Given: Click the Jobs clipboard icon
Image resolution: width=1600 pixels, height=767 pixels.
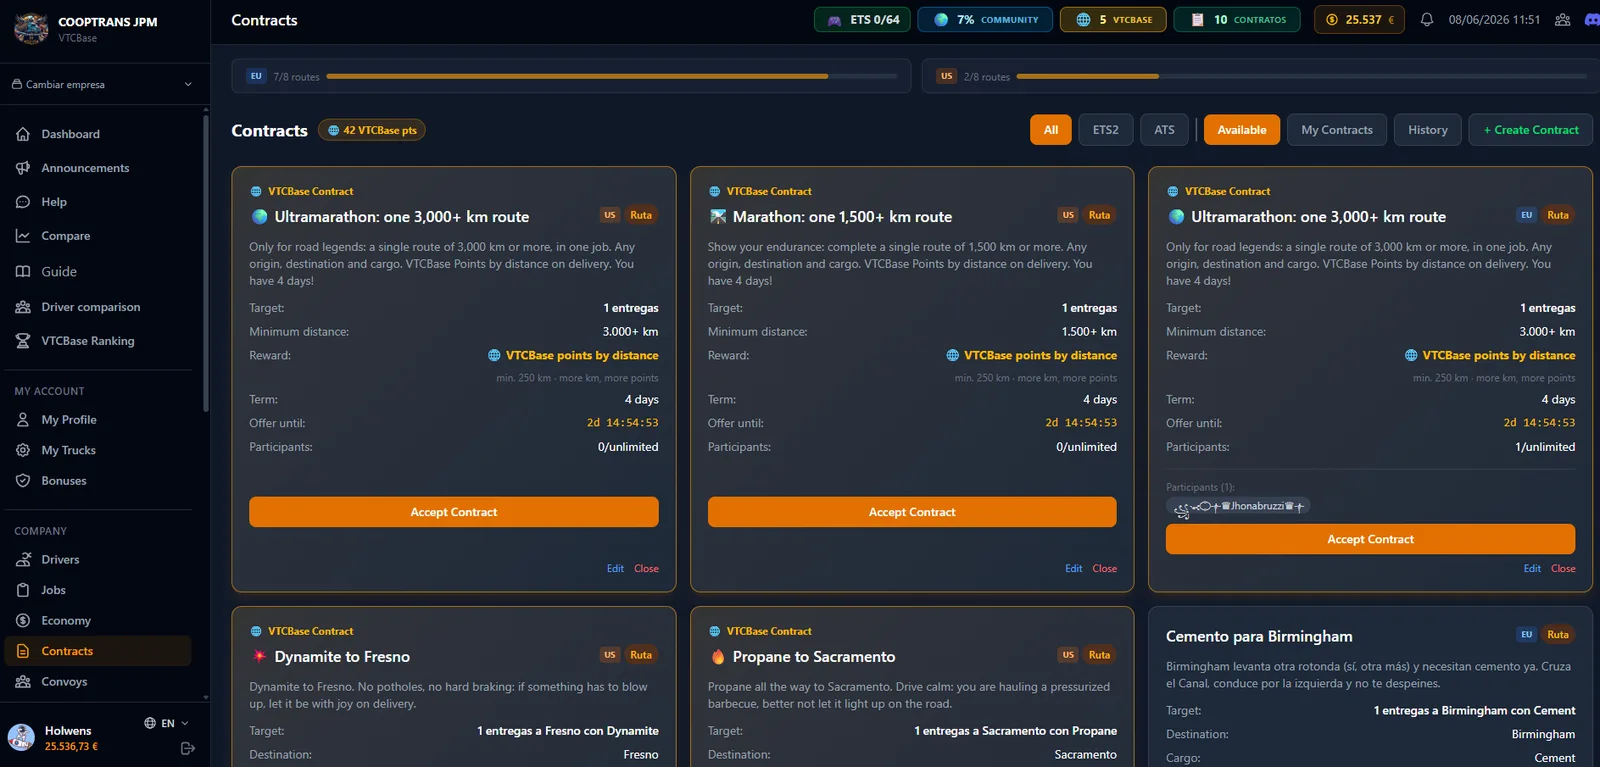Looking at the screenshot, I should tap(23, 590).
